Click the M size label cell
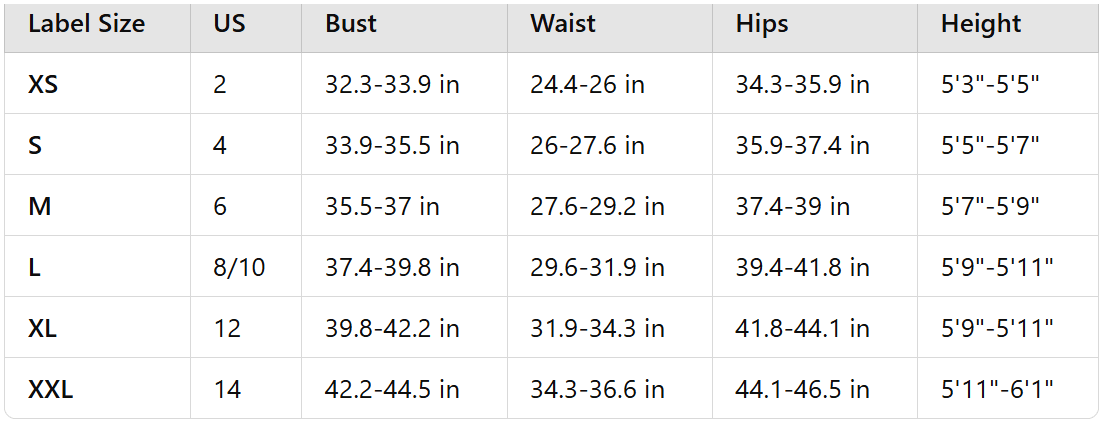Viewport: 1106px width, 425px height. pyautogui.click(x=38, y=207)
